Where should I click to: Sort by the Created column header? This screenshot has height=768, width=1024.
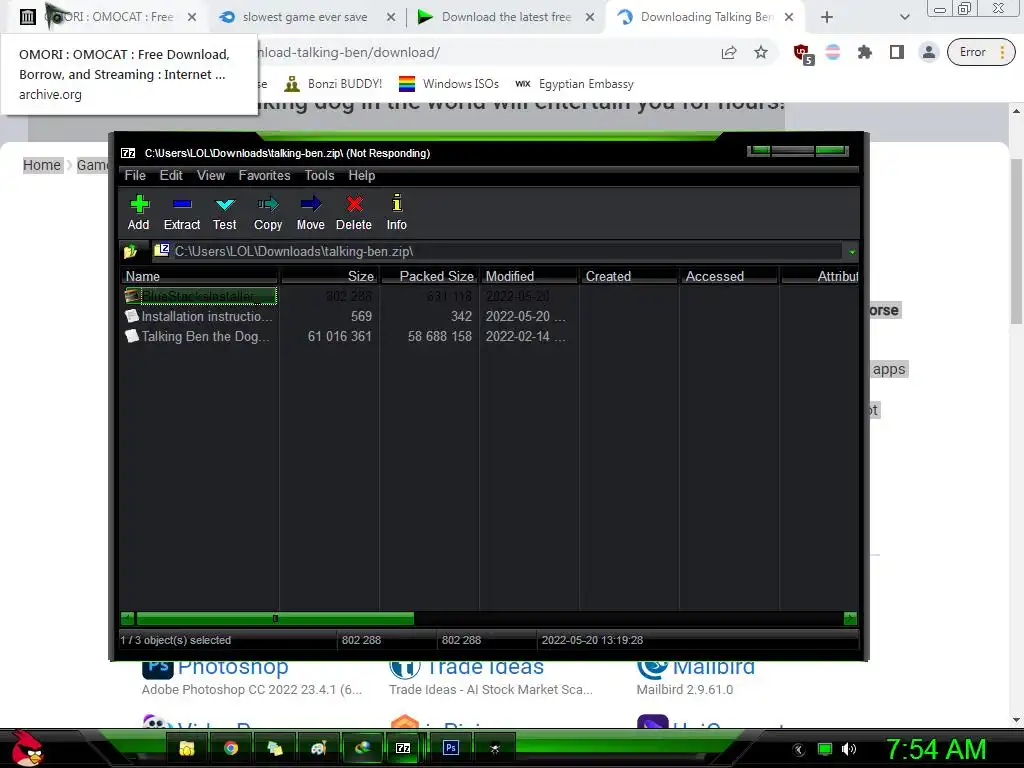pyautogui.click(x=629, y=276)
